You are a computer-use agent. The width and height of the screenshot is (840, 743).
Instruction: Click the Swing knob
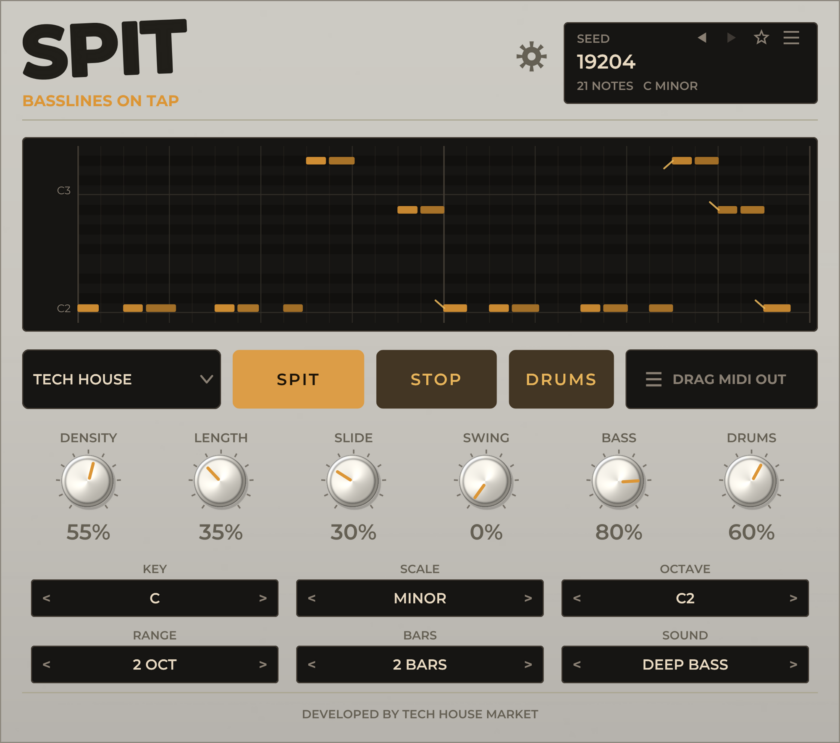486,481
